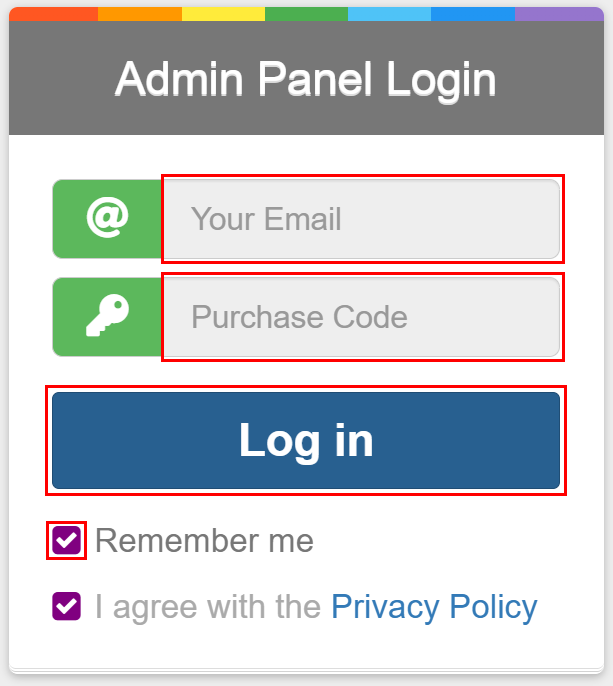Click the @ email icon
Screen dimensions: 613x686
(107, 219)
